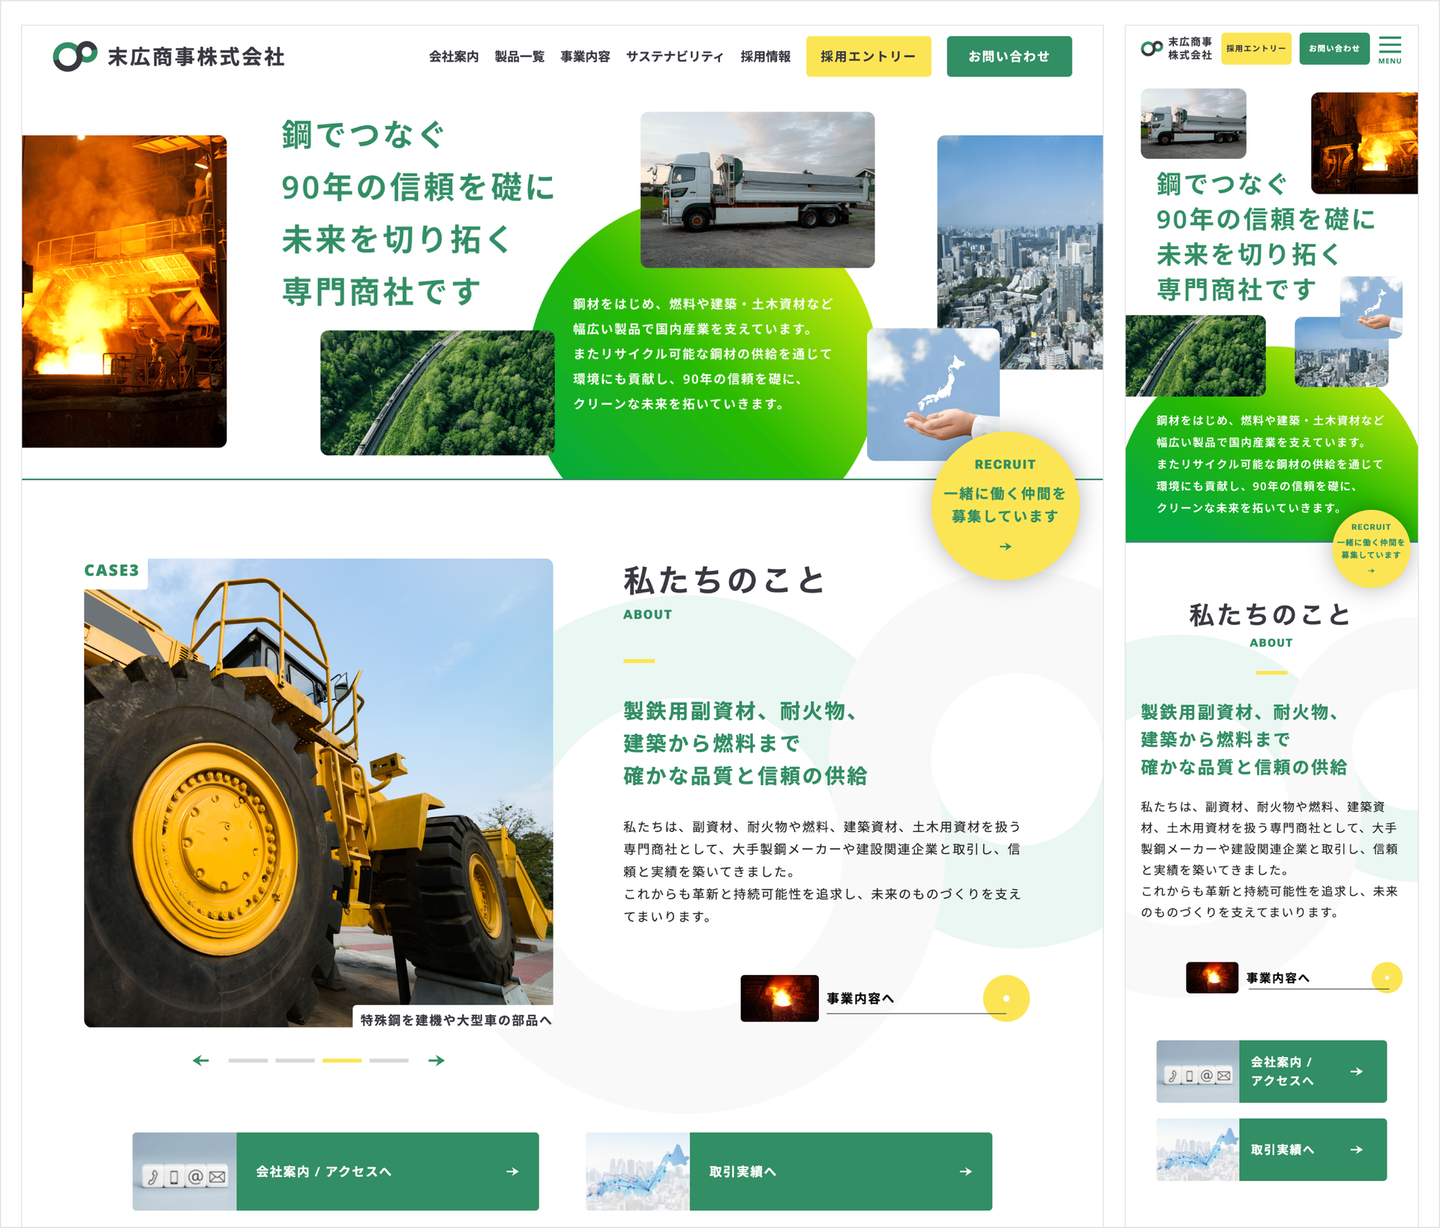The height and width of the screenshot is (1228, 1440).
Task: Click the yellow 採用エントリー button in desktop header
Action: pos(869,56)
